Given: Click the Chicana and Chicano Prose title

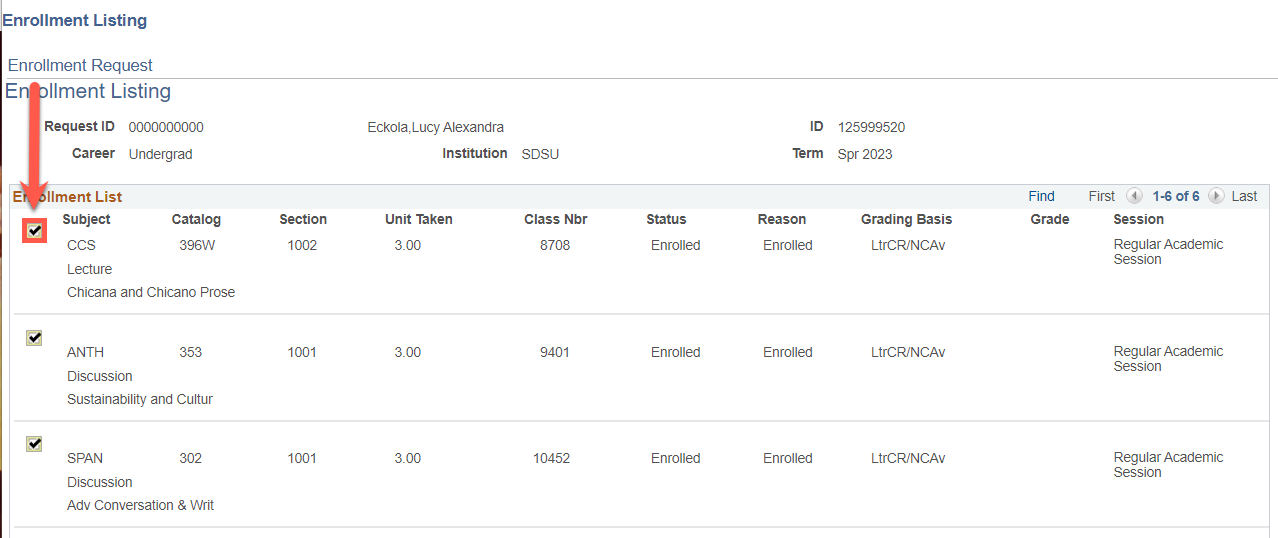Looking at the screenshot, I should (151, 292).
